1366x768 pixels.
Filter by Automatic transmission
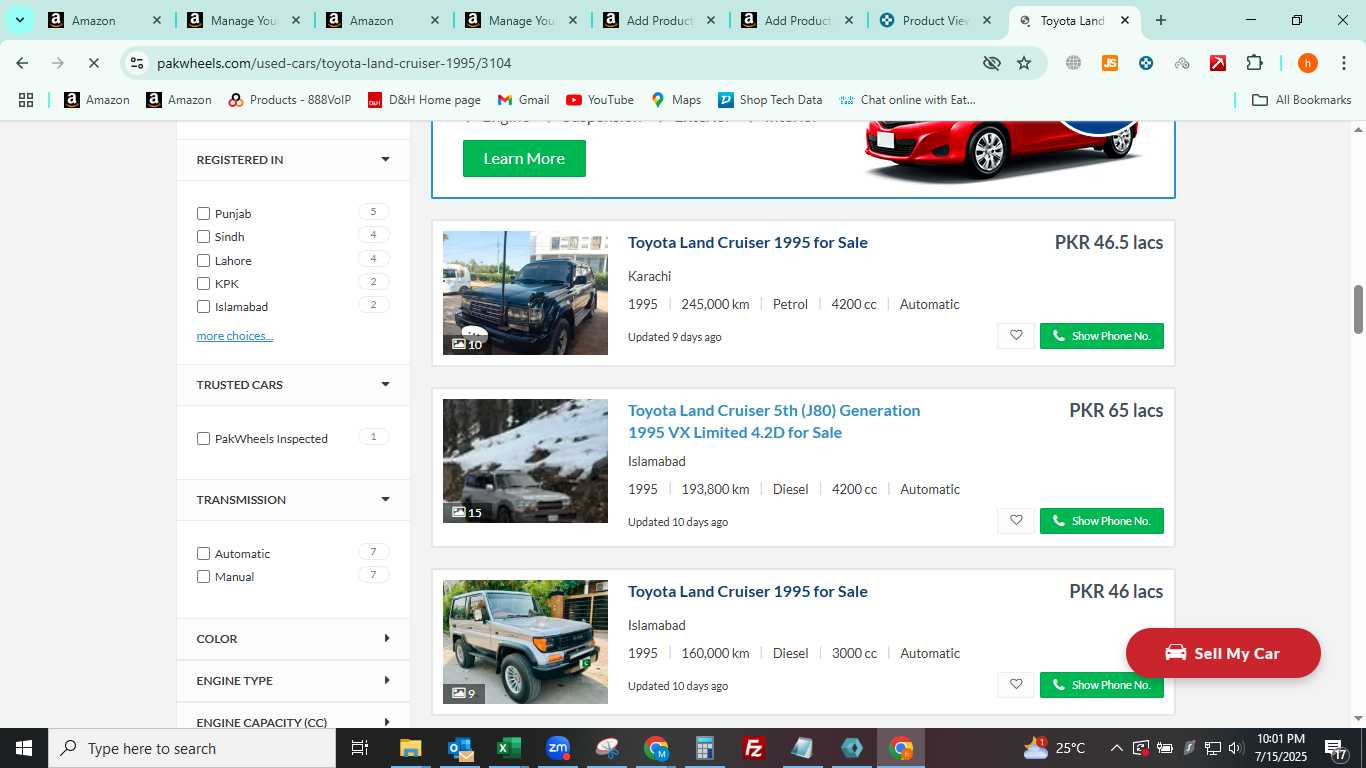click(204, 554)
